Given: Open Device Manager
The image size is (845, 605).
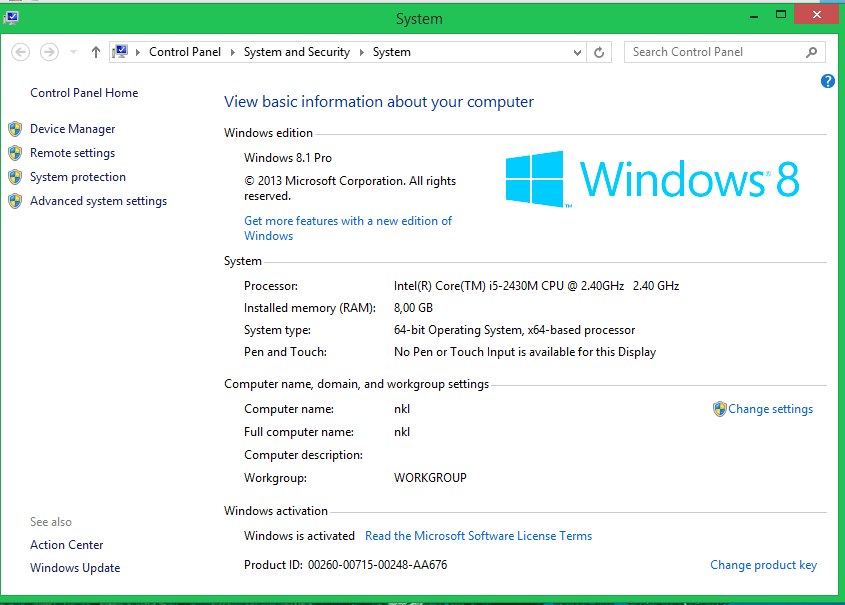Looking at the screenshot, I should pos(72,129).
